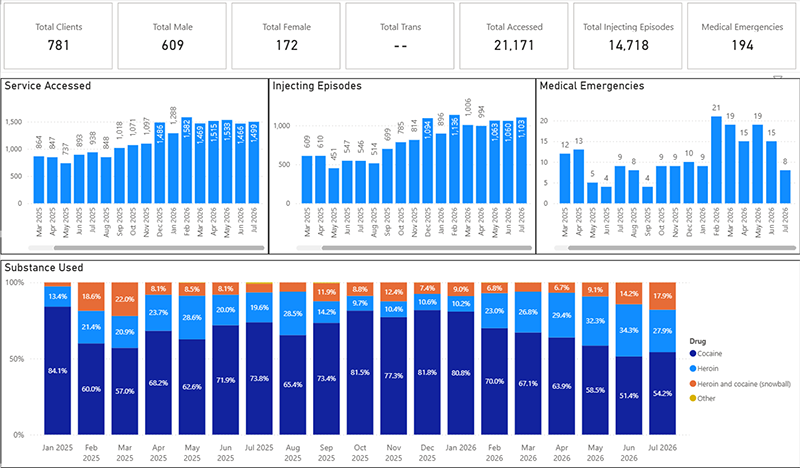Select the Heroin and cocaine (snowball) legend dot
Viewport: 800px width, 468px height.
(x=693, y=383)
